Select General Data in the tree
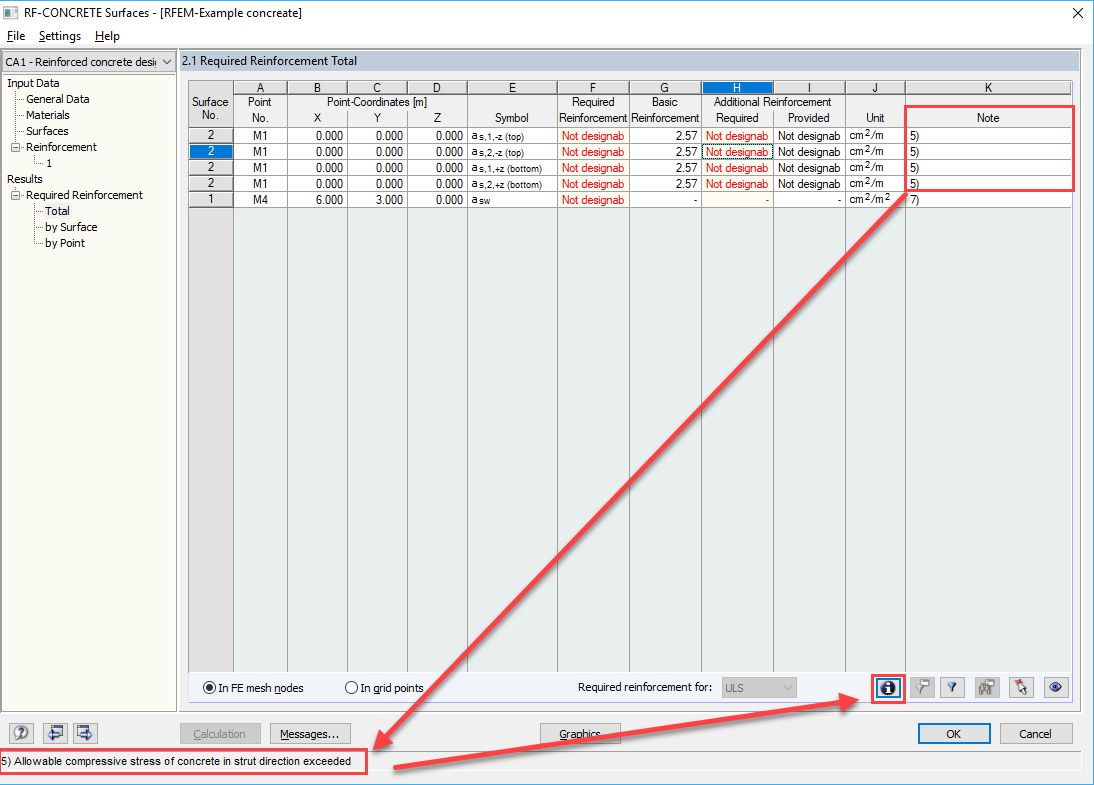The image size is (1094, 785). tap(58, 99)
